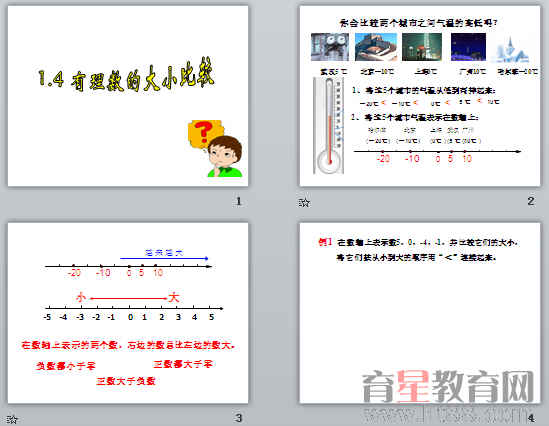Click the second city photo on slide 2
The height and width of the screenshot is (426, 549).
pyautogui.click(x=376, y=47)
